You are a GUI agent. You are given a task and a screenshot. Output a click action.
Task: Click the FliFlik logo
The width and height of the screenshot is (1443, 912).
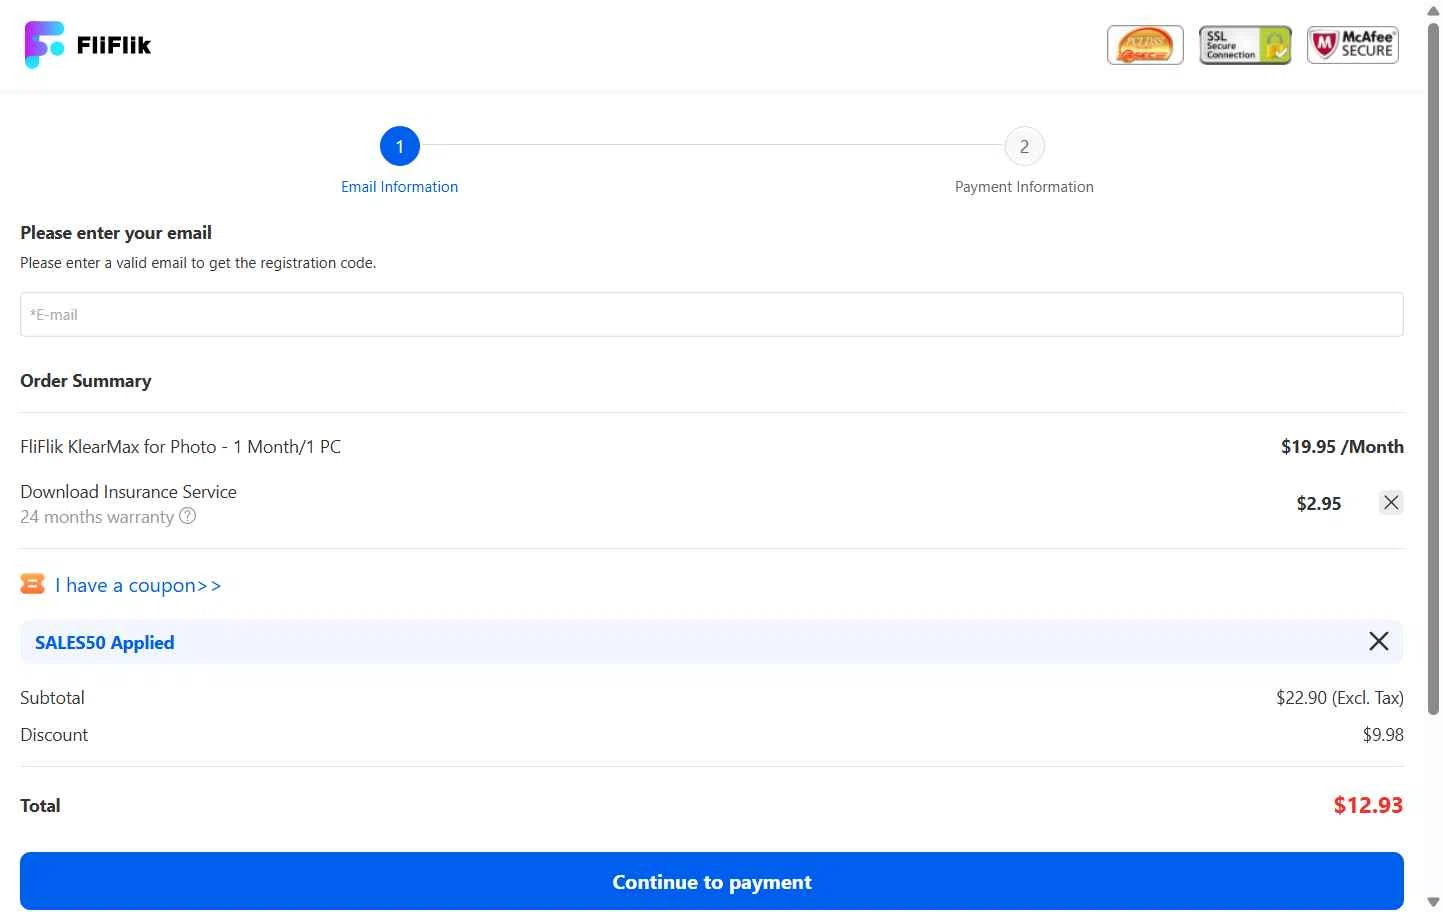[87, 45]
